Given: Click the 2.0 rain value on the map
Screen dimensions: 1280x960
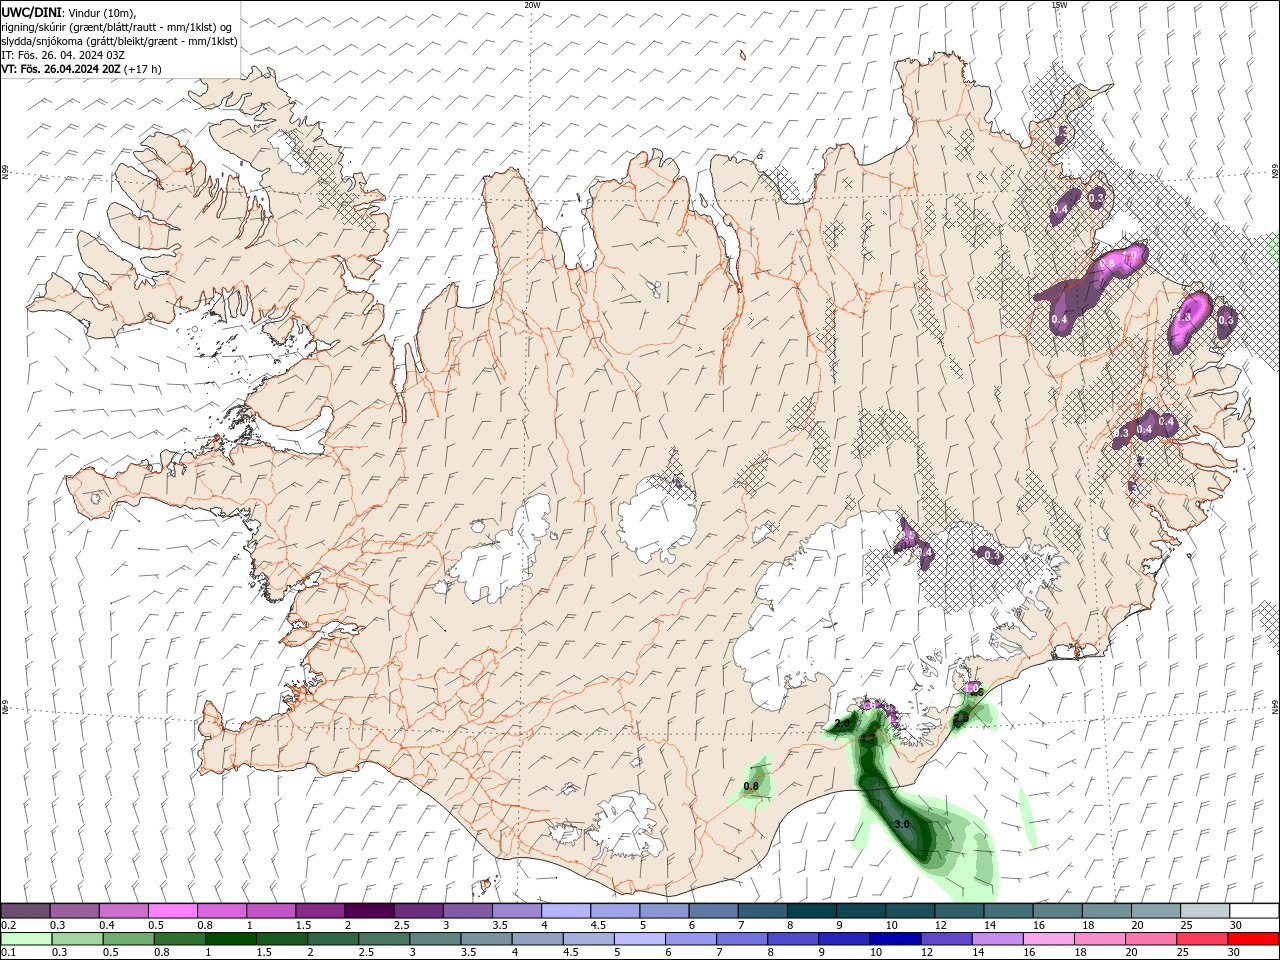Looking at the screenshot, I should (842, 723).
